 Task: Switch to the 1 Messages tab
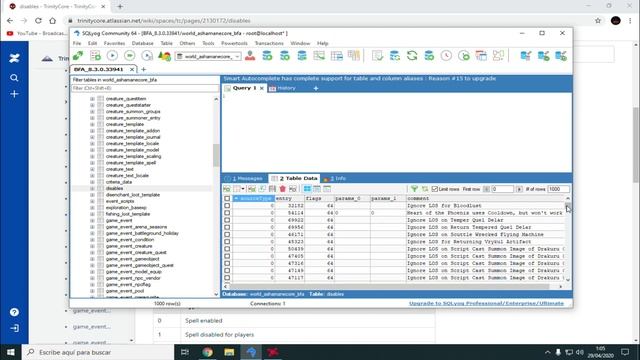[244, 178]
